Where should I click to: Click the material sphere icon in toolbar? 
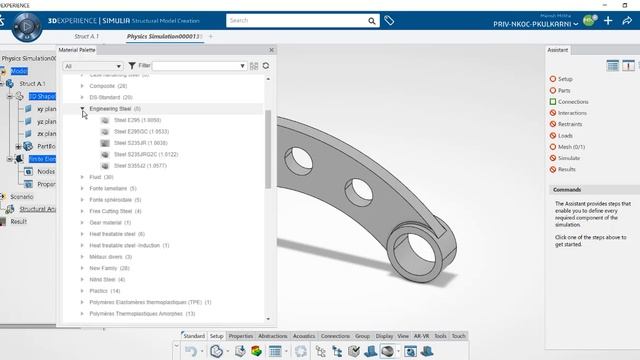tap(387, 351)
